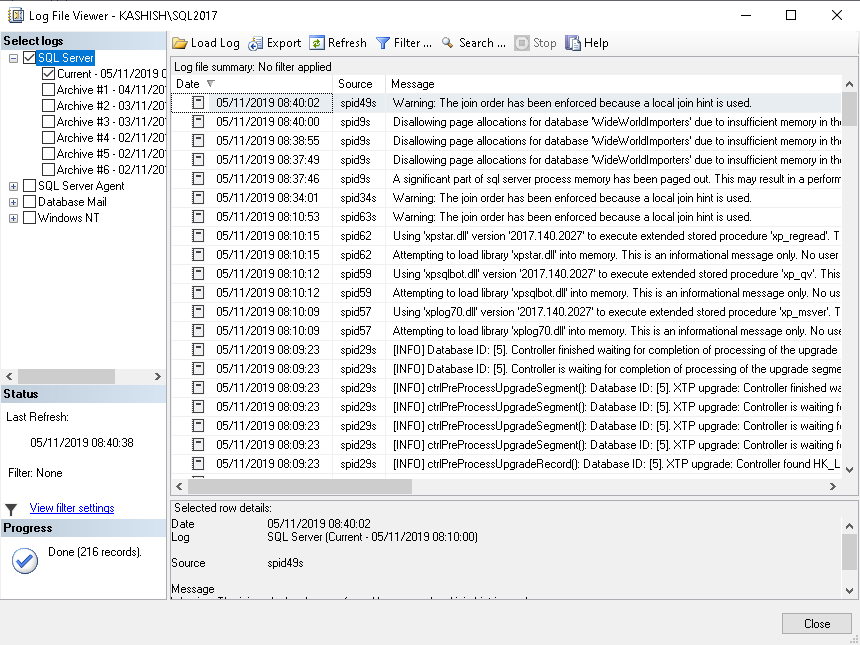Select the Windows NT tree label
Viewport: 860px width, 645px height.
[69, 218]
